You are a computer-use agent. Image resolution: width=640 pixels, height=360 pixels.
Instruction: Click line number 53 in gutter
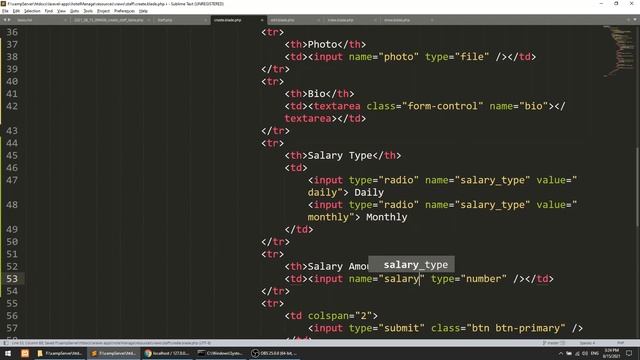click(x=12, y=279)
